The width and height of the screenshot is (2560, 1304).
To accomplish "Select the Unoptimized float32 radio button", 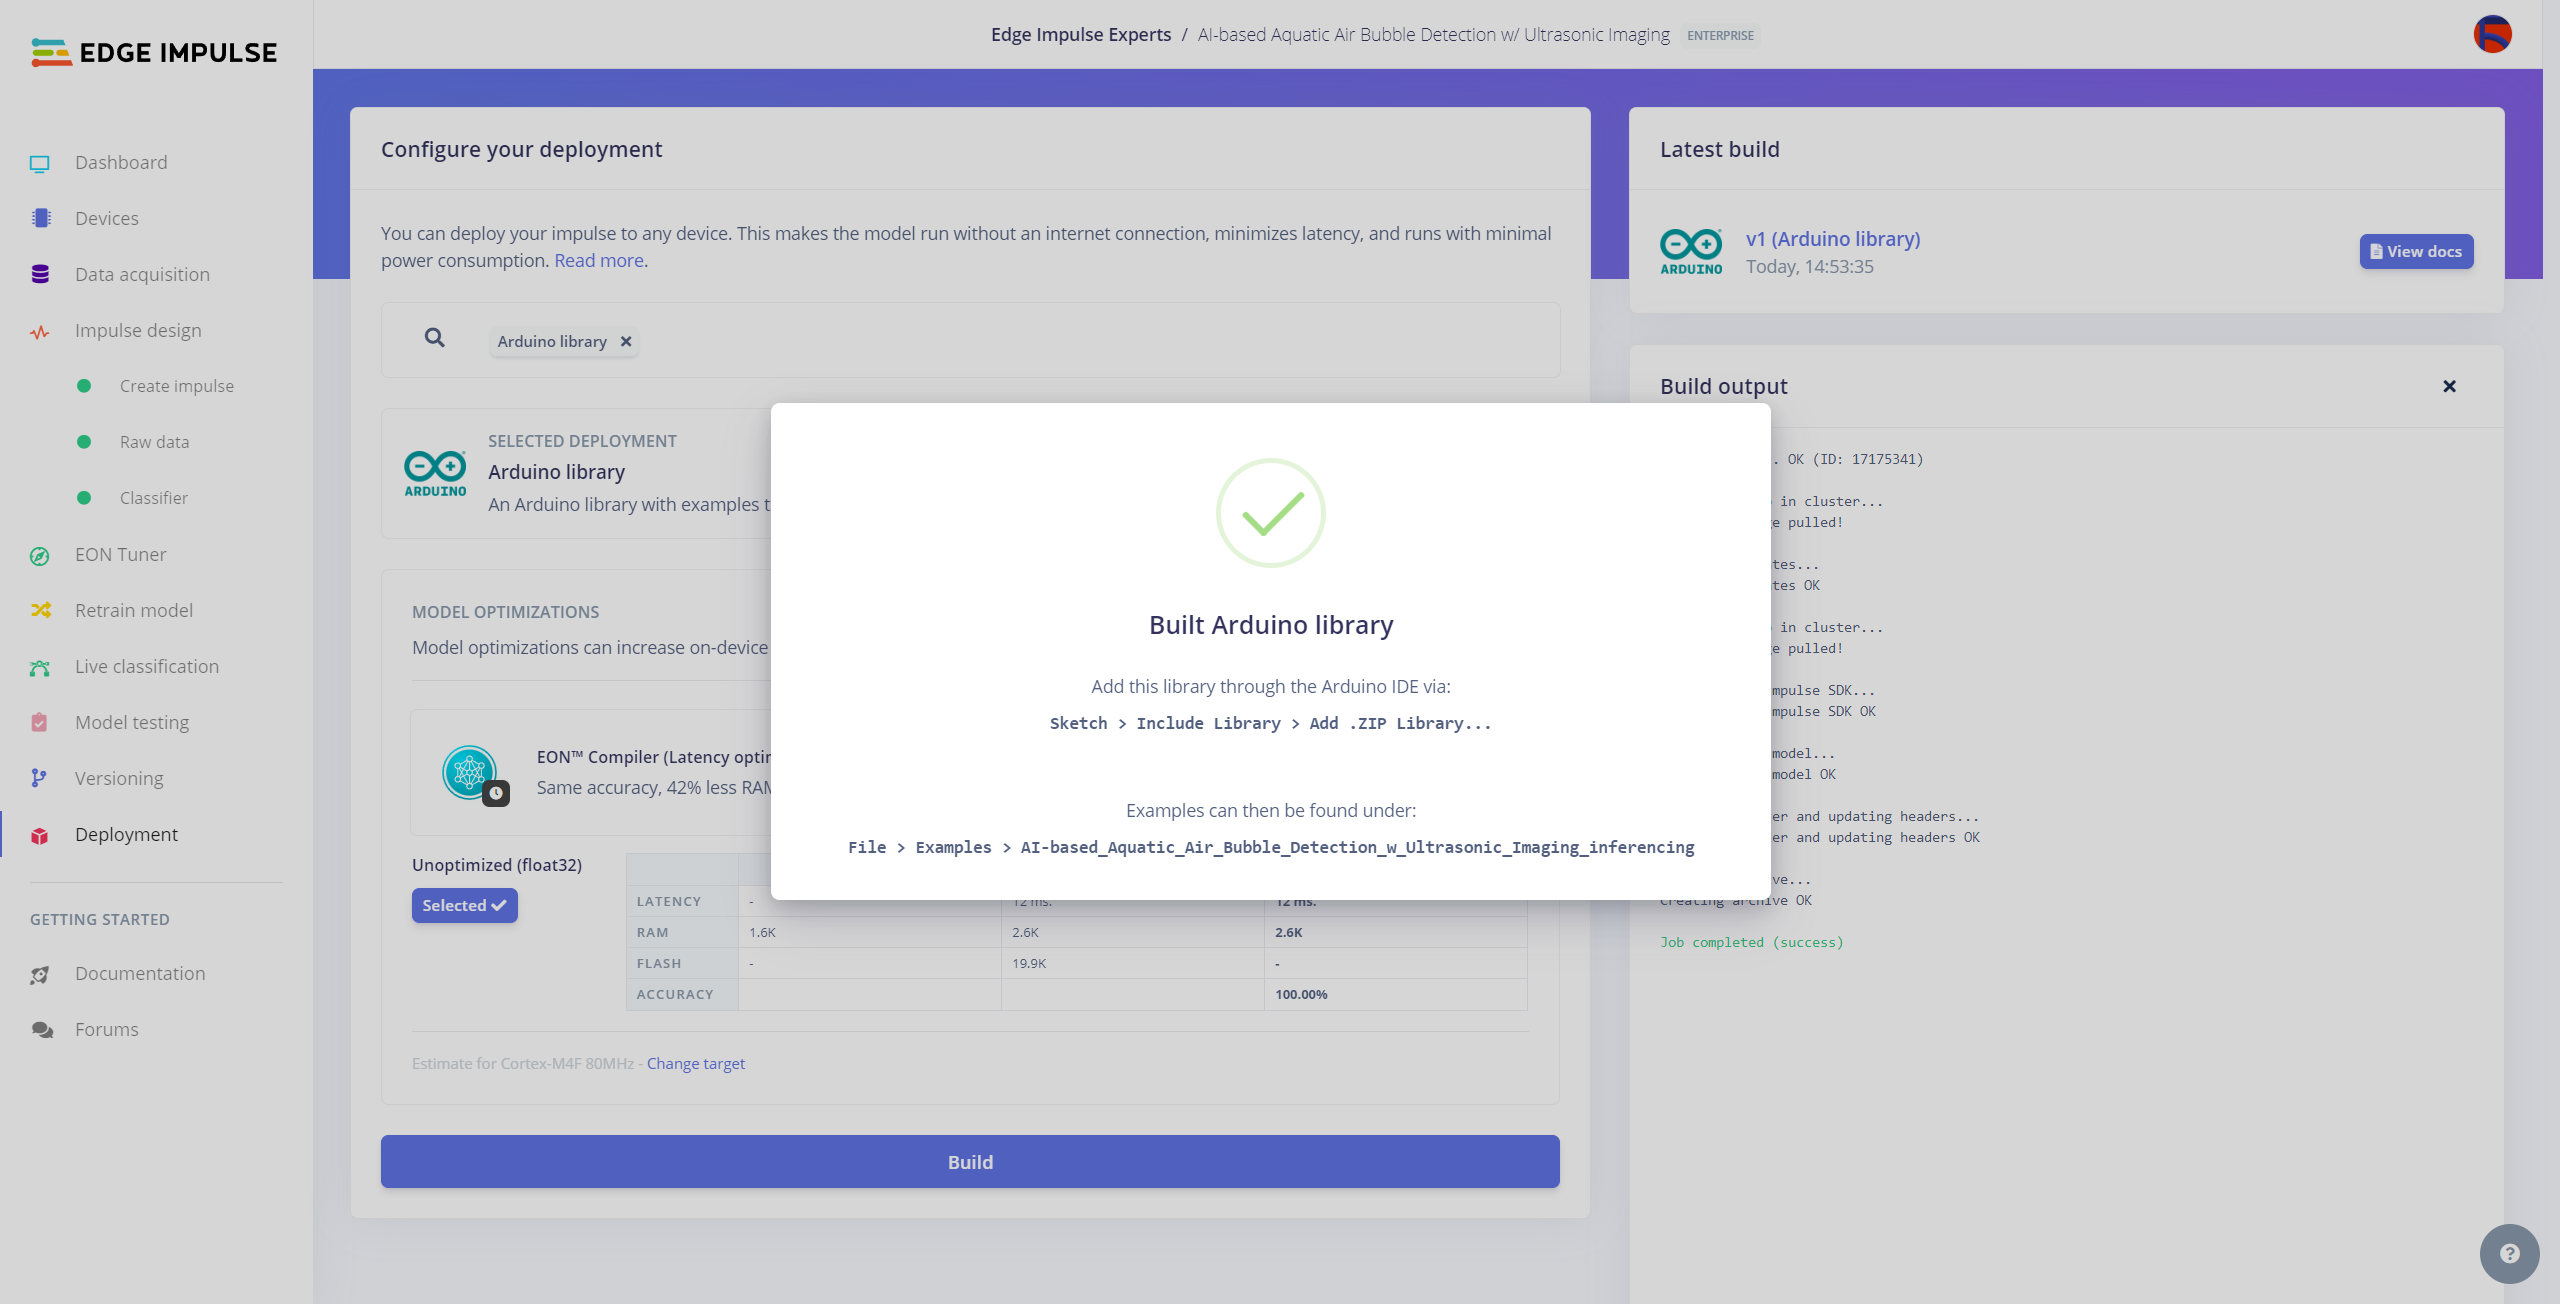I will point(464,905).
